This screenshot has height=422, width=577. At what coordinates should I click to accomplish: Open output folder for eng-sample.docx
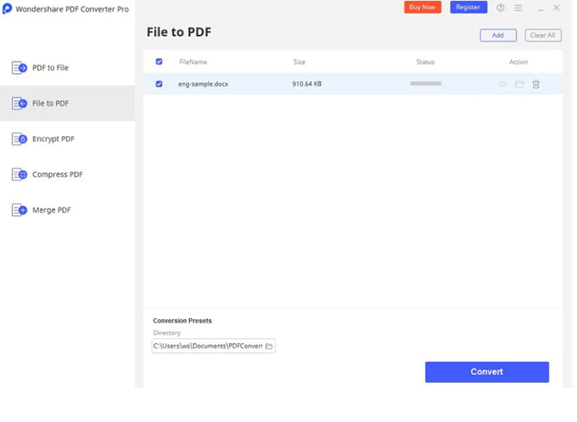tap(519, 84)
